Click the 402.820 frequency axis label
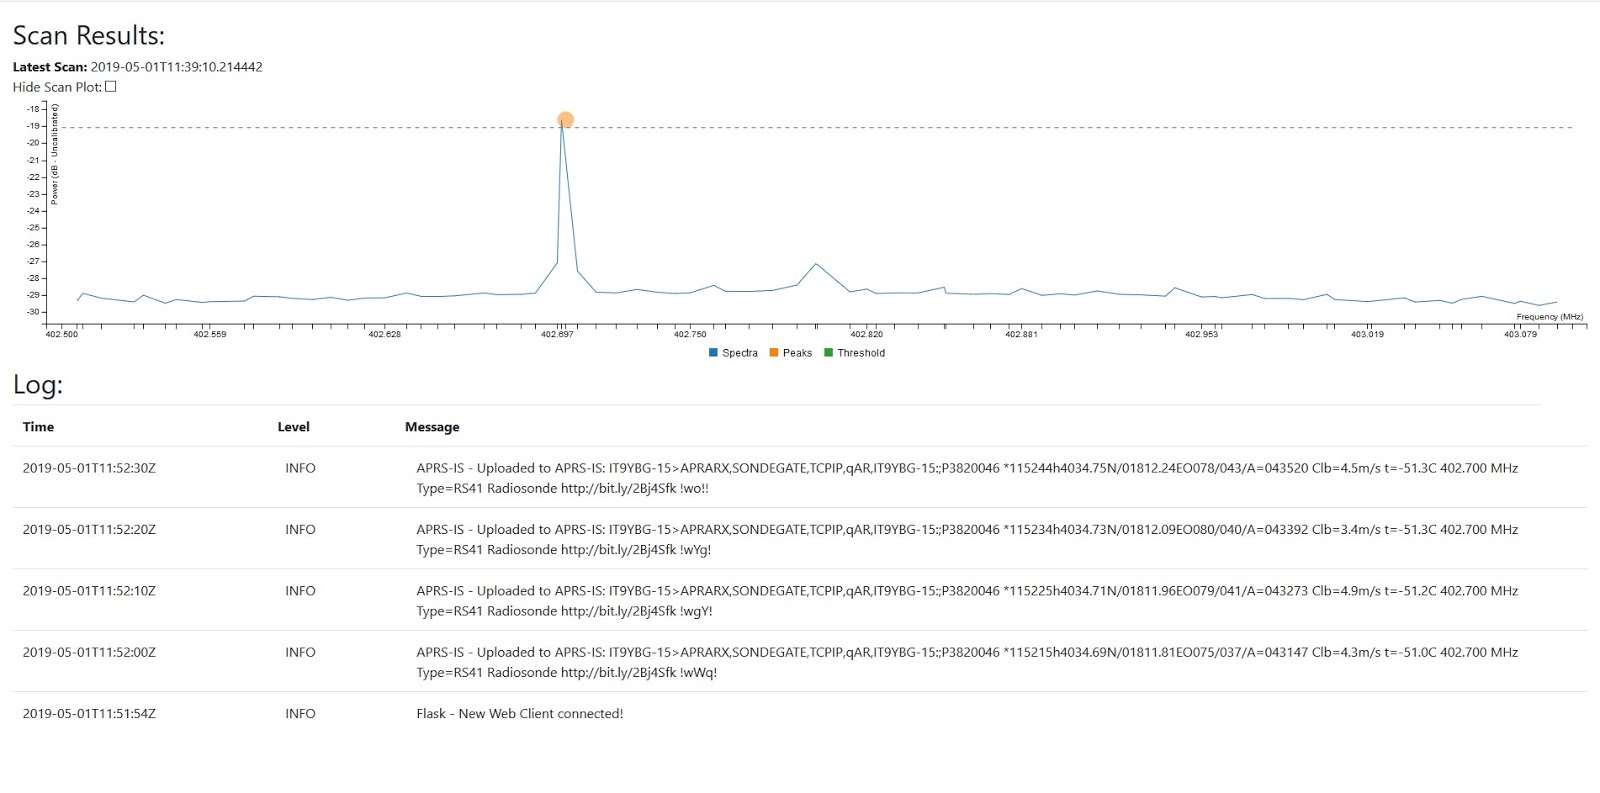This screenshot has width=1600, height=793. coord(866,334)
